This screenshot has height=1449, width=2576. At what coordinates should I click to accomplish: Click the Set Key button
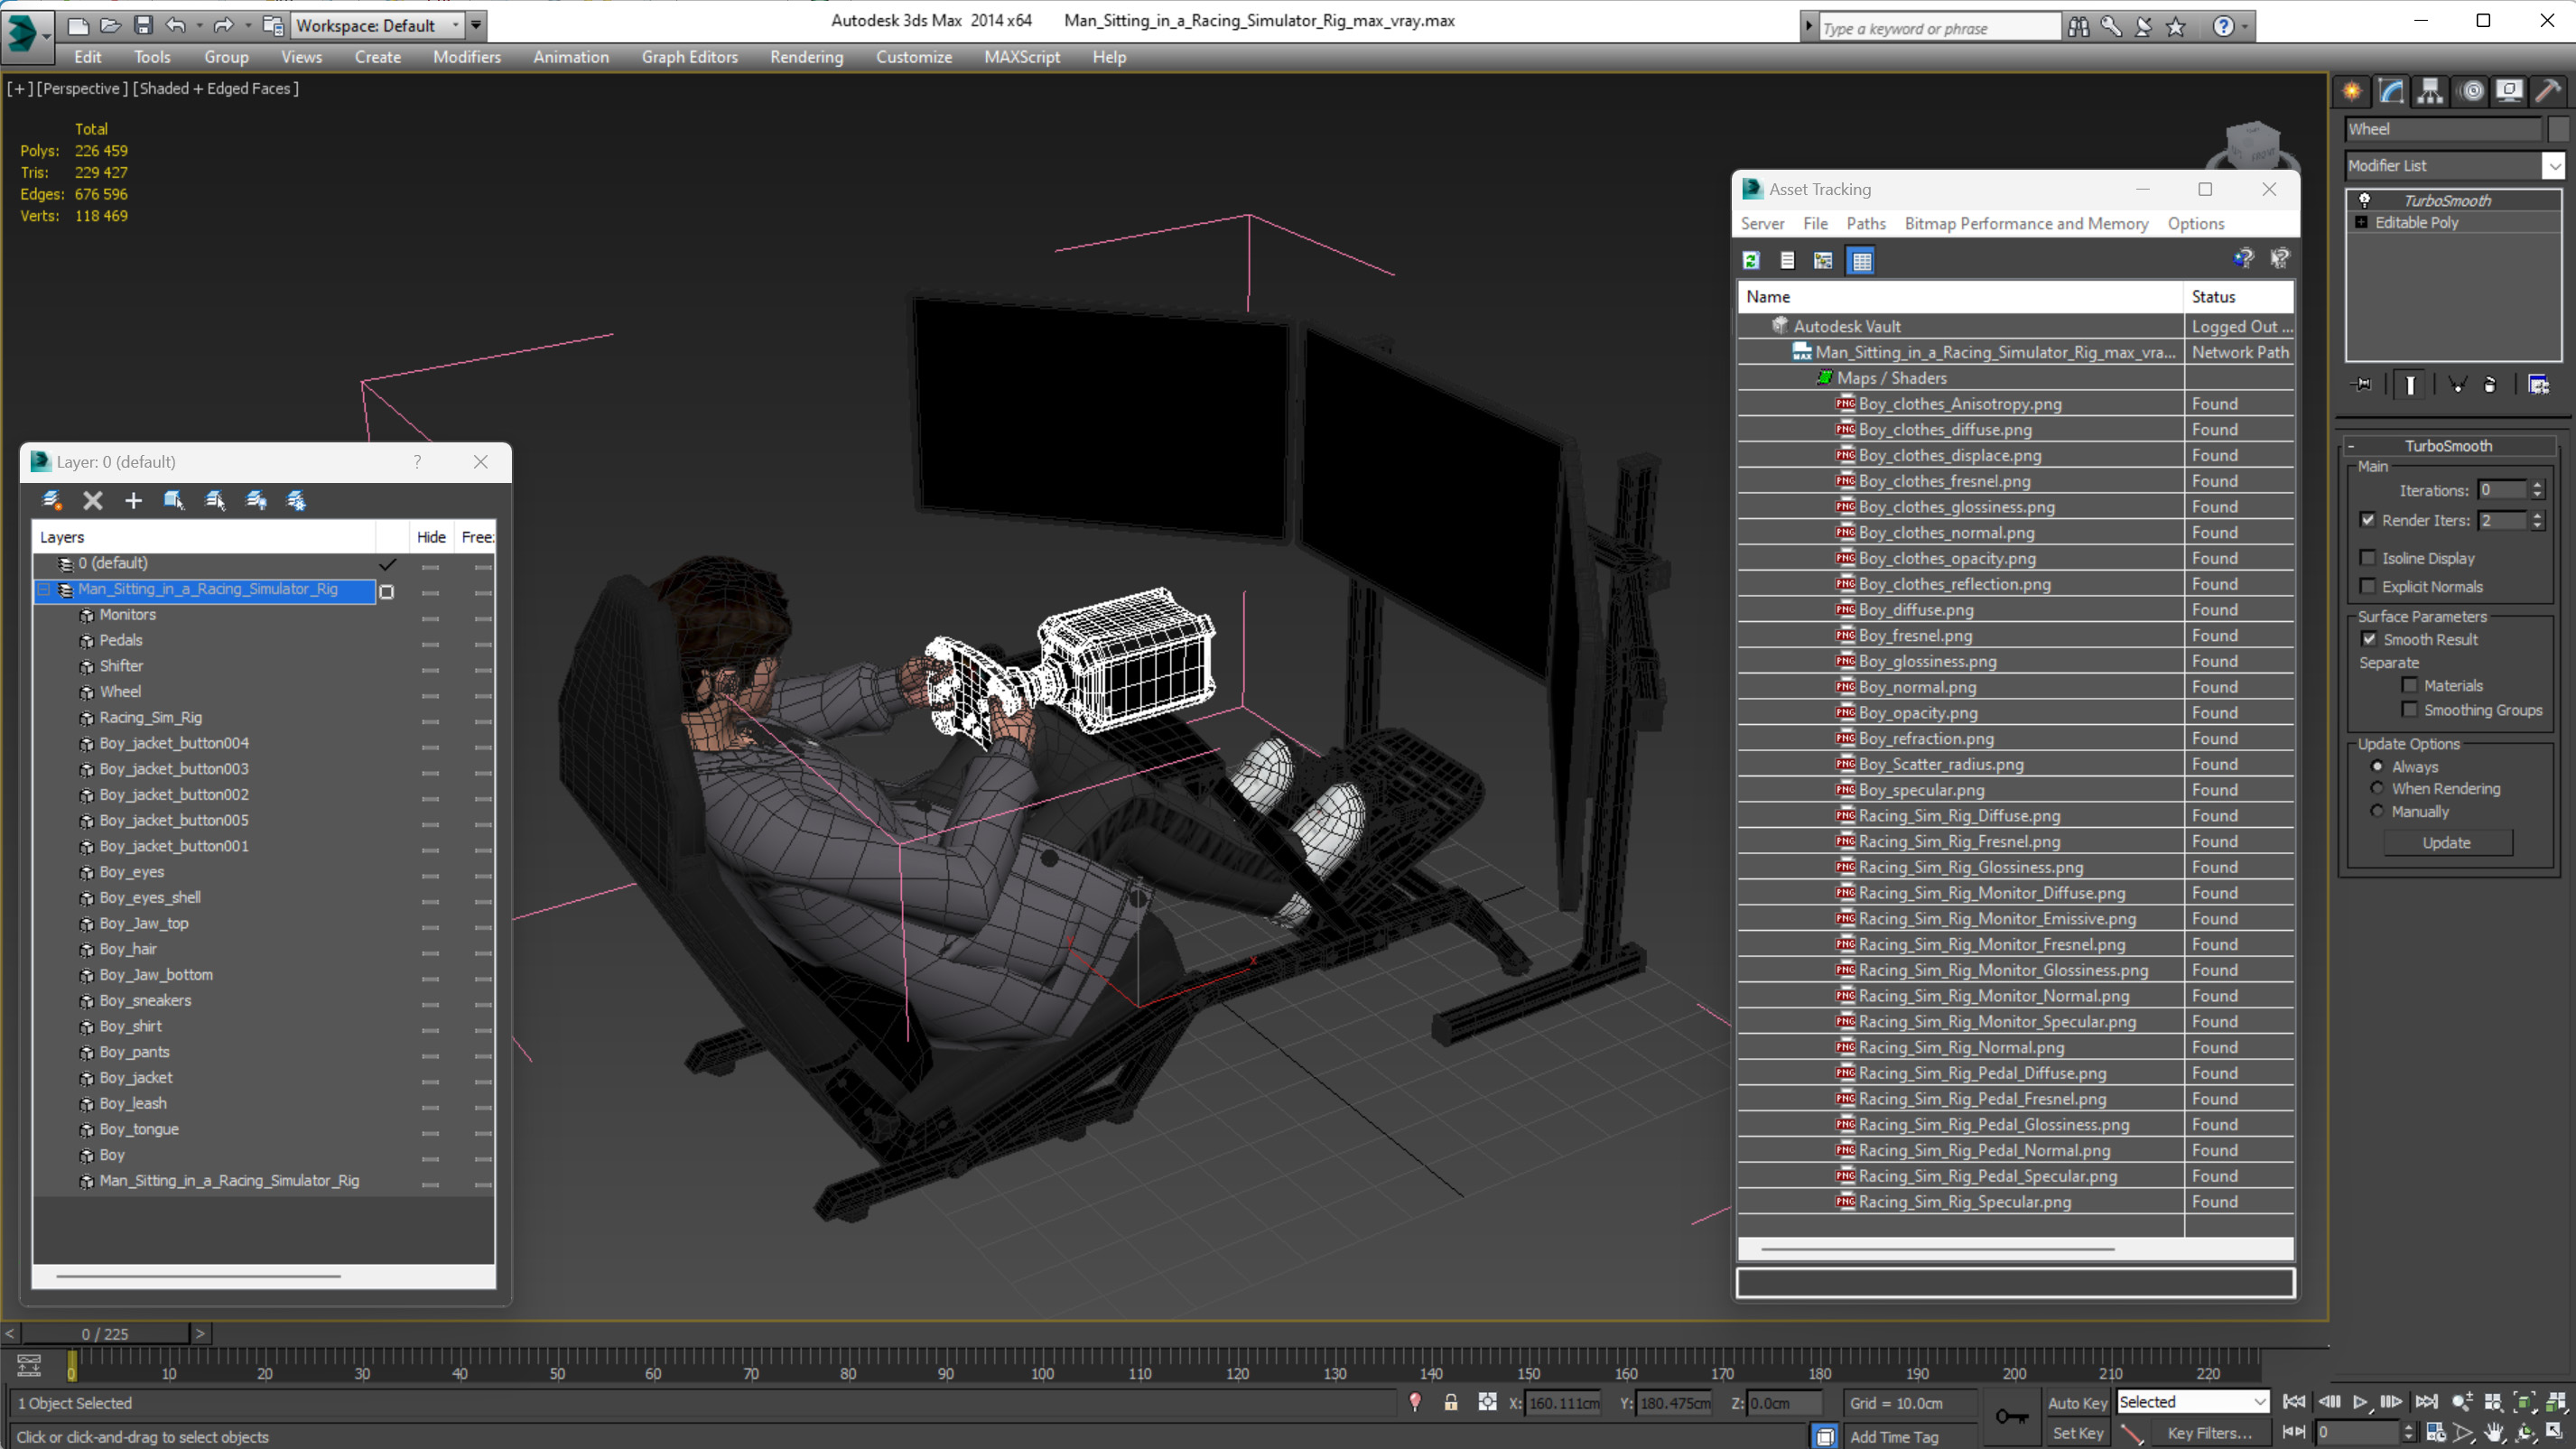[x=2076, y=1432]
